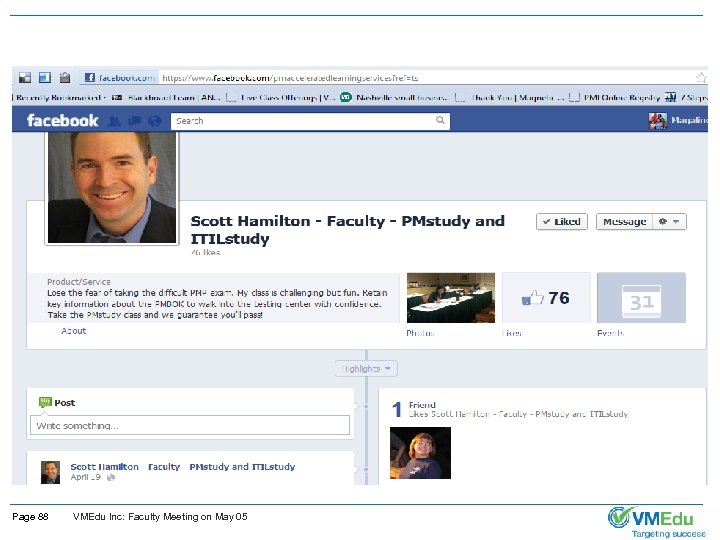Screen dimensions: 720x540
Task: Click the post public audience globe icon
Action: pos(111,478)
